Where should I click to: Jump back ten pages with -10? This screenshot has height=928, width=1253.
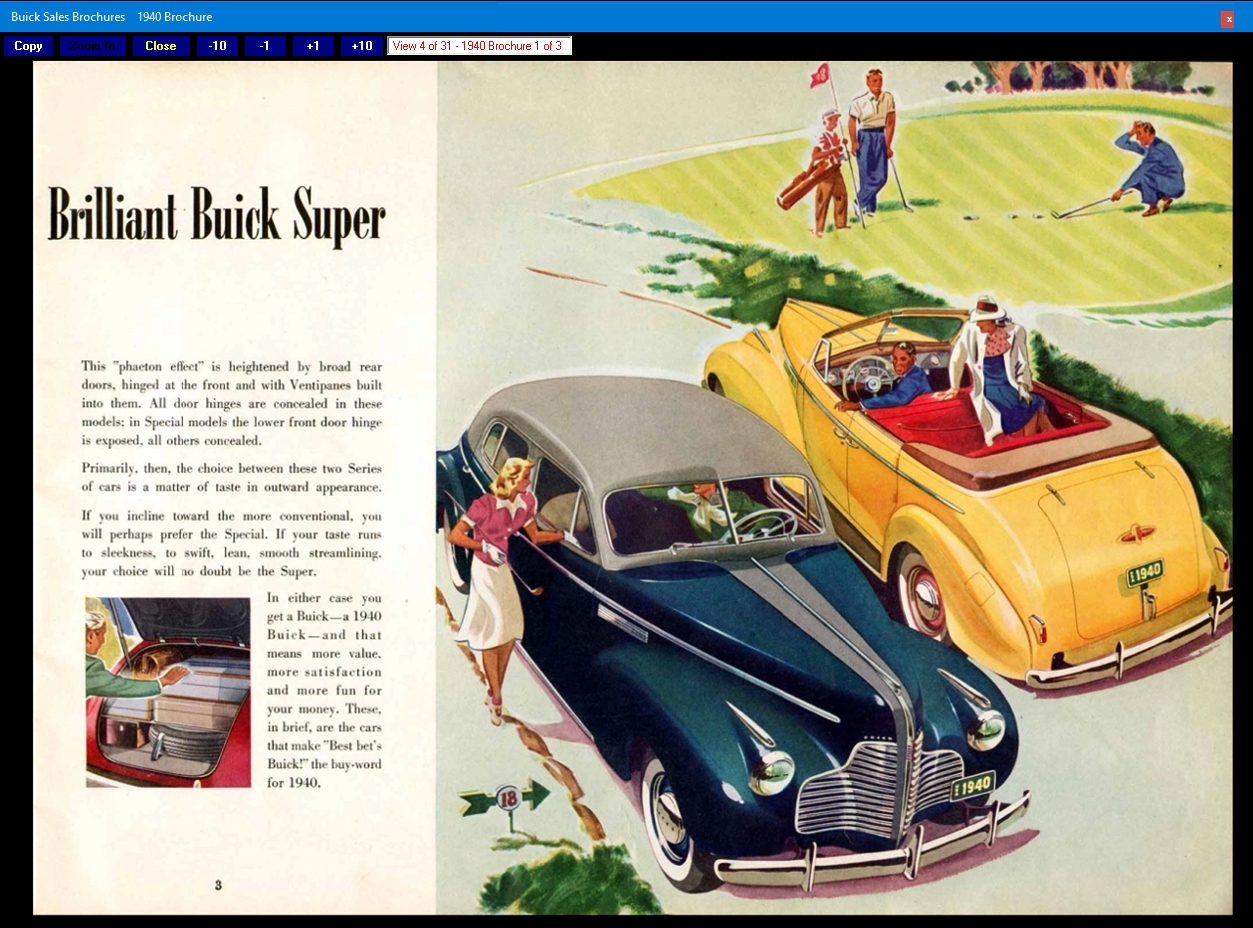click(x=217, y=46)
